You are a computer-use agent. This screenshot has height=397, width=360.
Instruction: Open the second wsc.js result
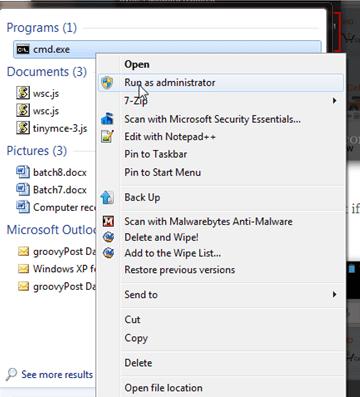[x=46, y=111]
